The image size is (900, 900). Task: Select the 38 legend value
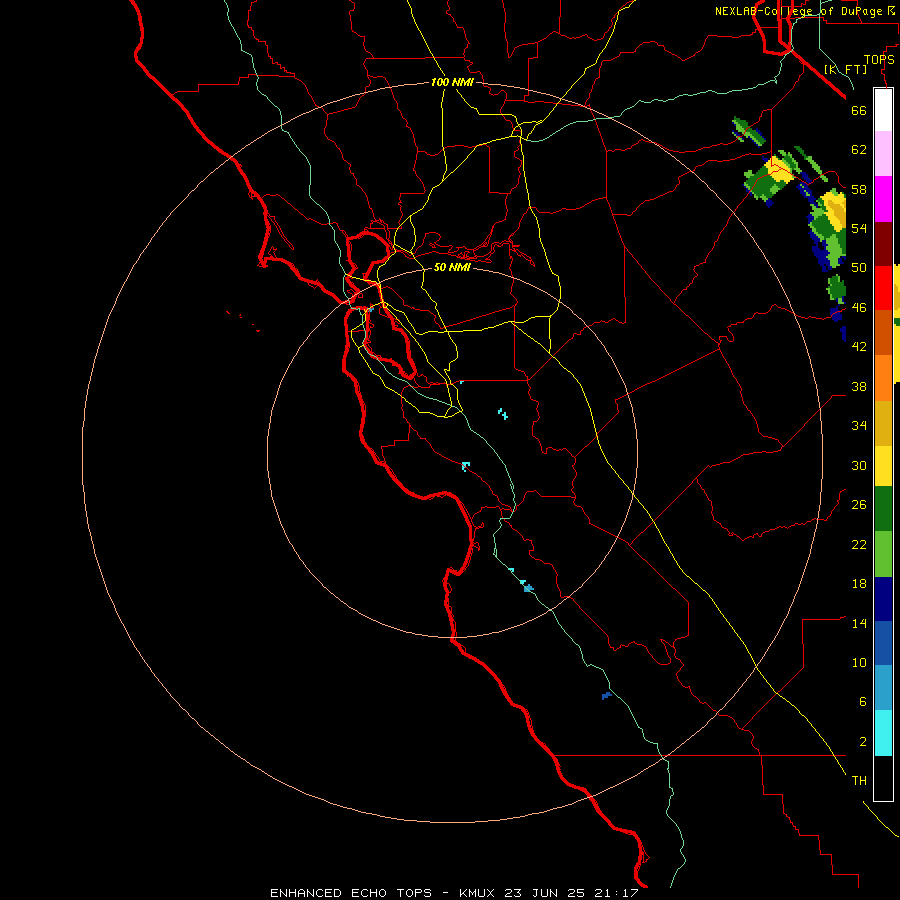(x=859, y=386)
